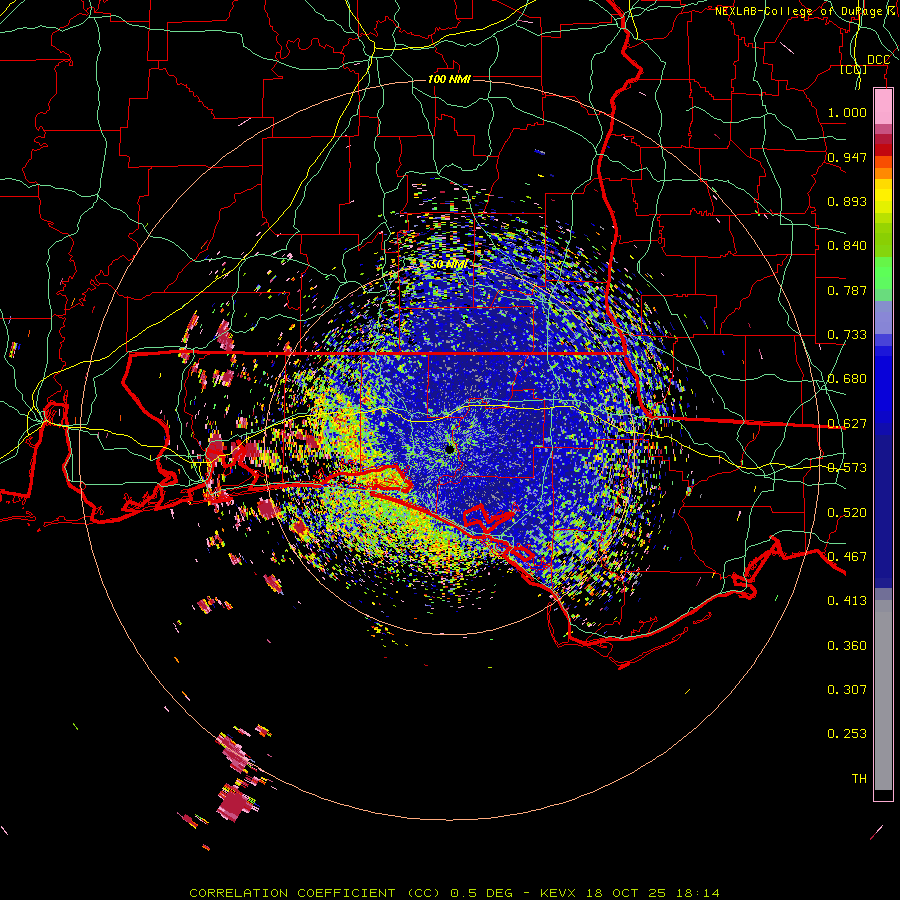Click the CORRELATION COEFFICIENT title text
The height and width of the screenshot is (900, 900).
pyautogui.click(x=292, y=893)
